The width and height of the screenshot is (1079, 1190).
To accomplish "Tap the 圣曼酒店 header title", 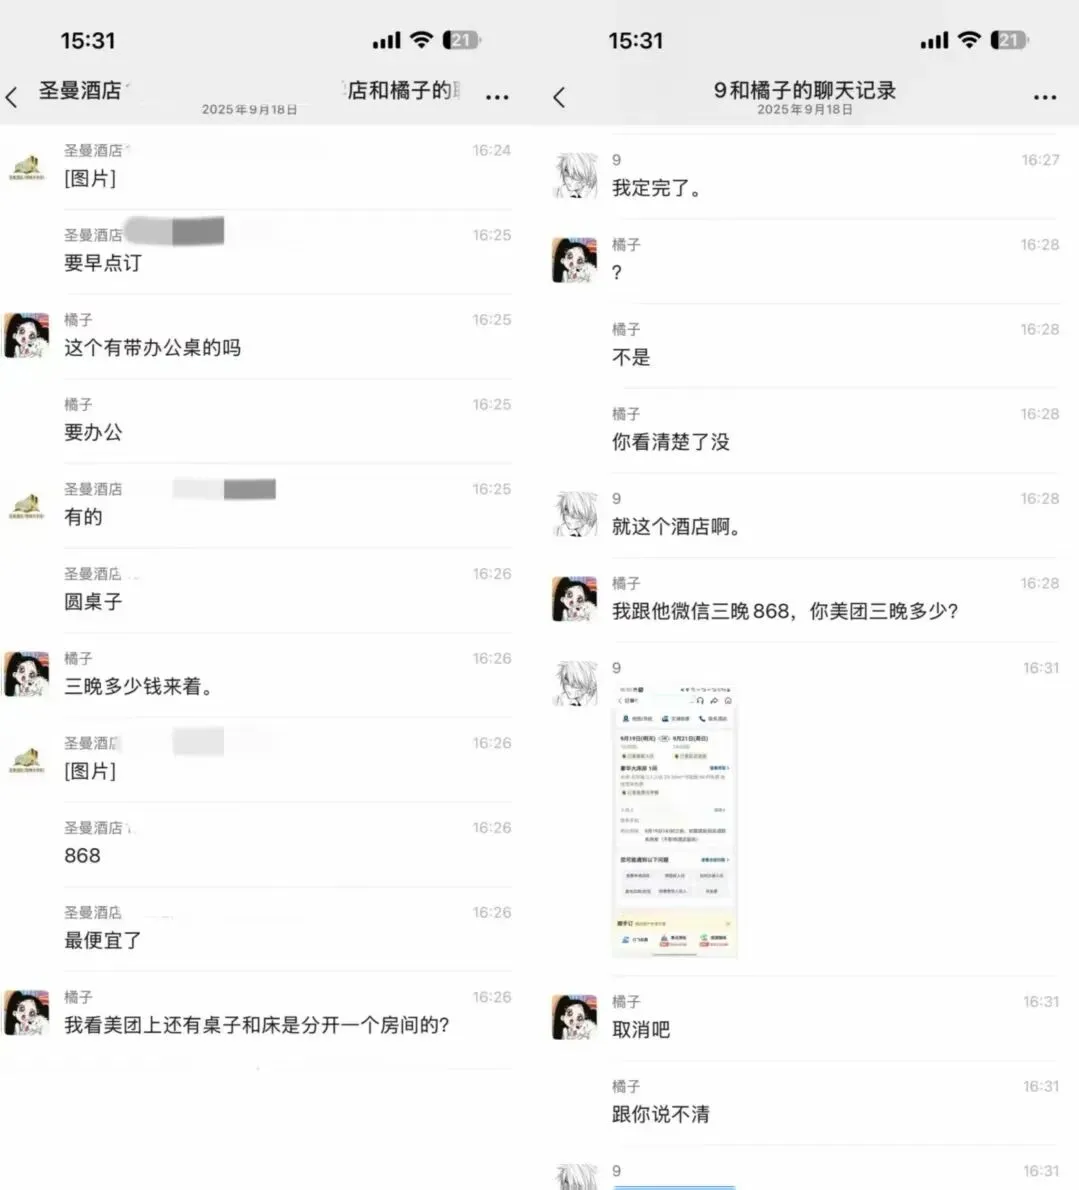I will point(80,90).
